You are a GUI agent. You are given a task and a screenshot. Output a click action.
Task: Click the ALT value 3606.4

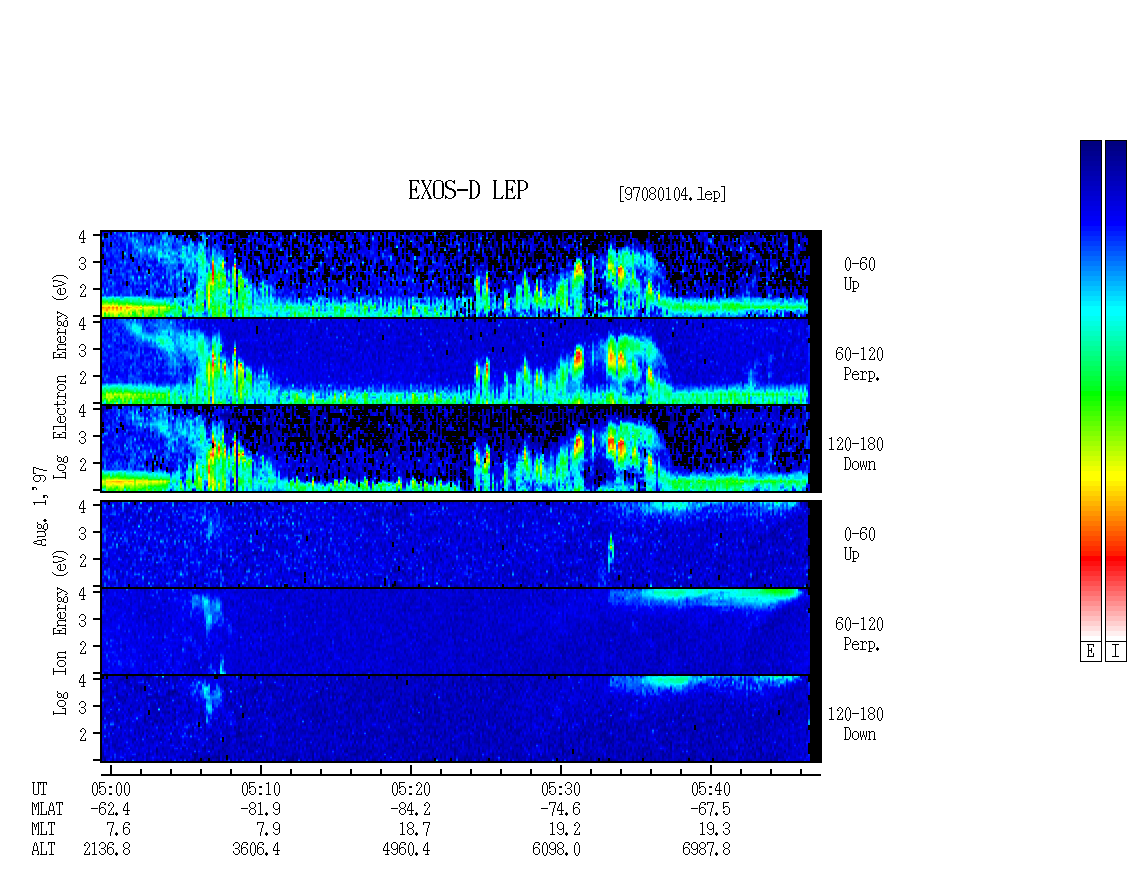pyautogui.click(x=257, y=850)
